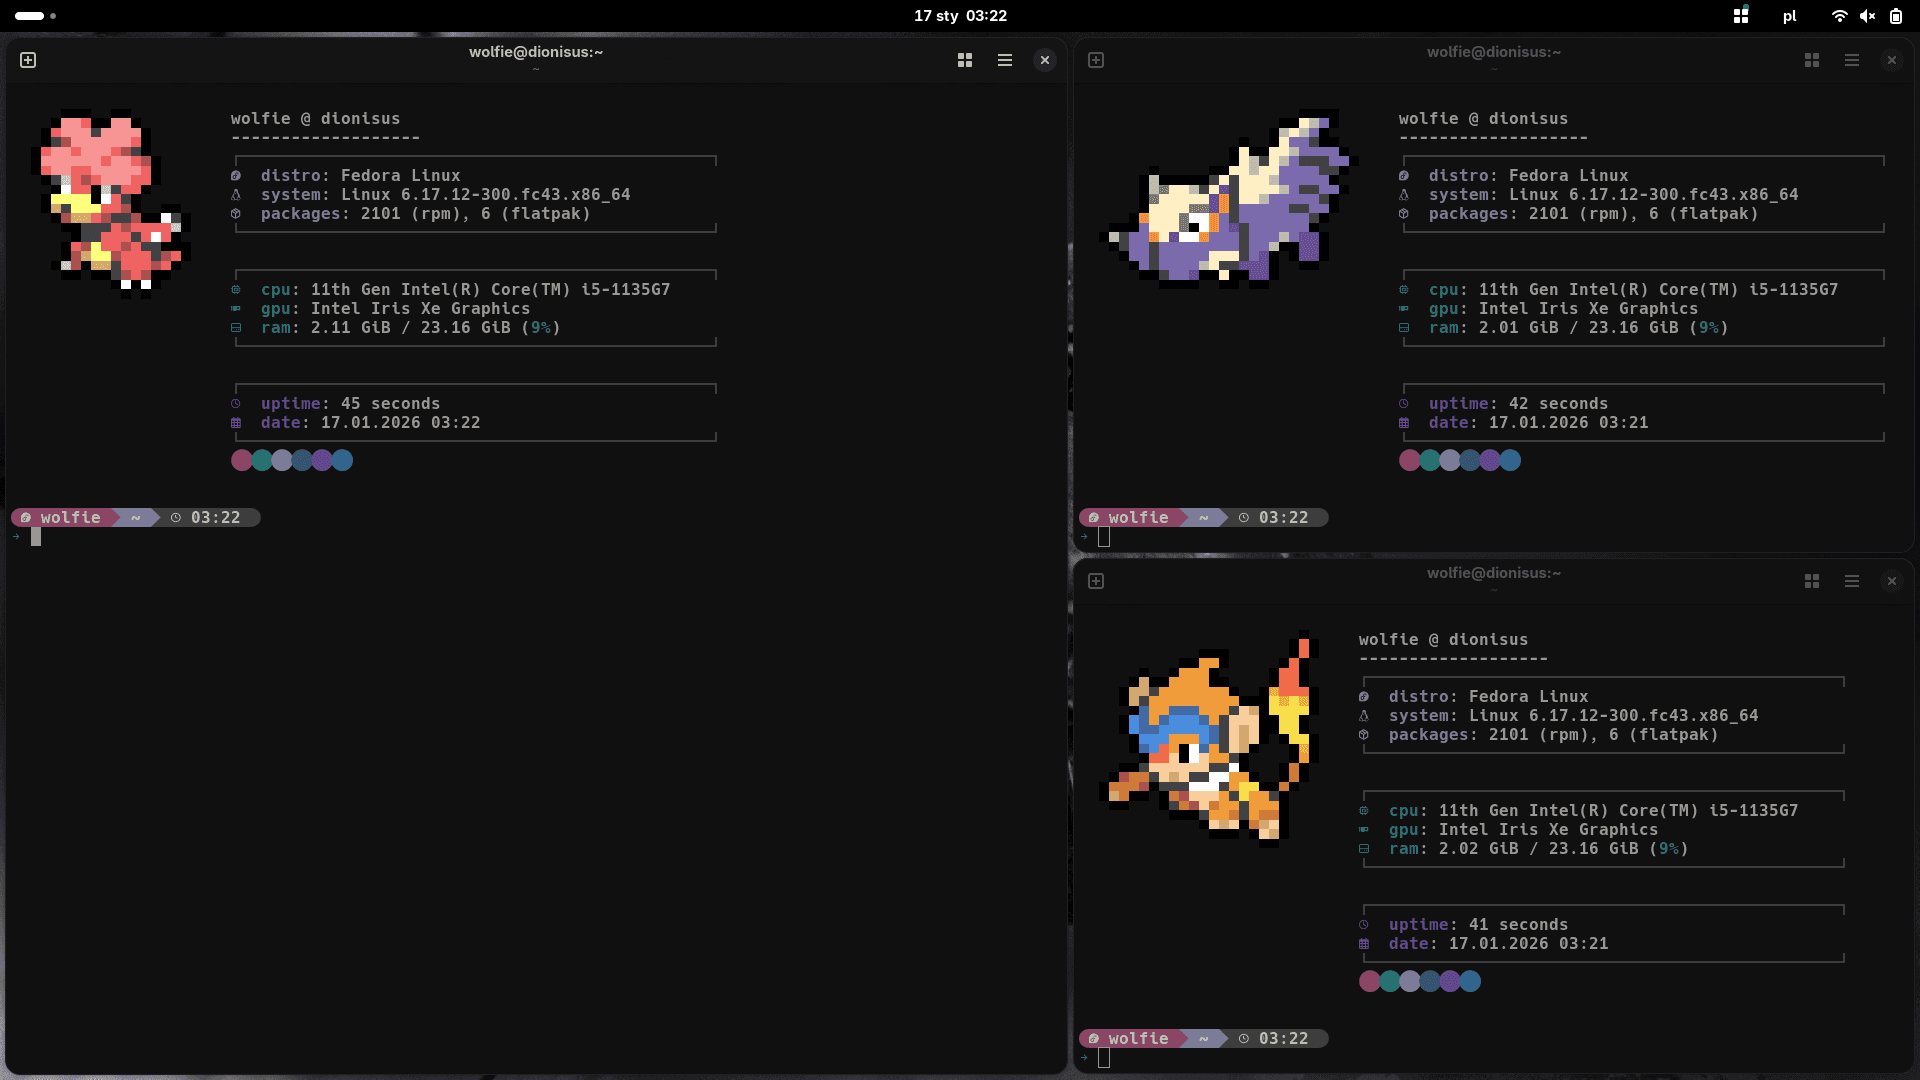This screenshot has width=1920, height=1080.
Task: Open the clock showing 17 sty 03:22
Action: [960, 16]
